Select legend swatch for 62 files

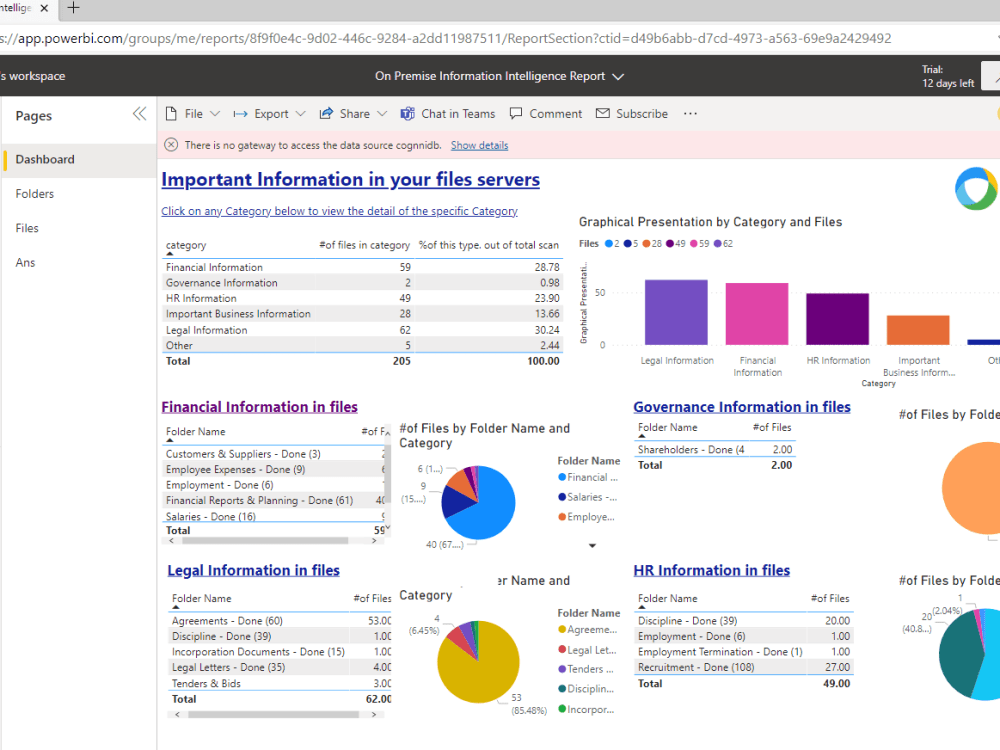(717, 244)
